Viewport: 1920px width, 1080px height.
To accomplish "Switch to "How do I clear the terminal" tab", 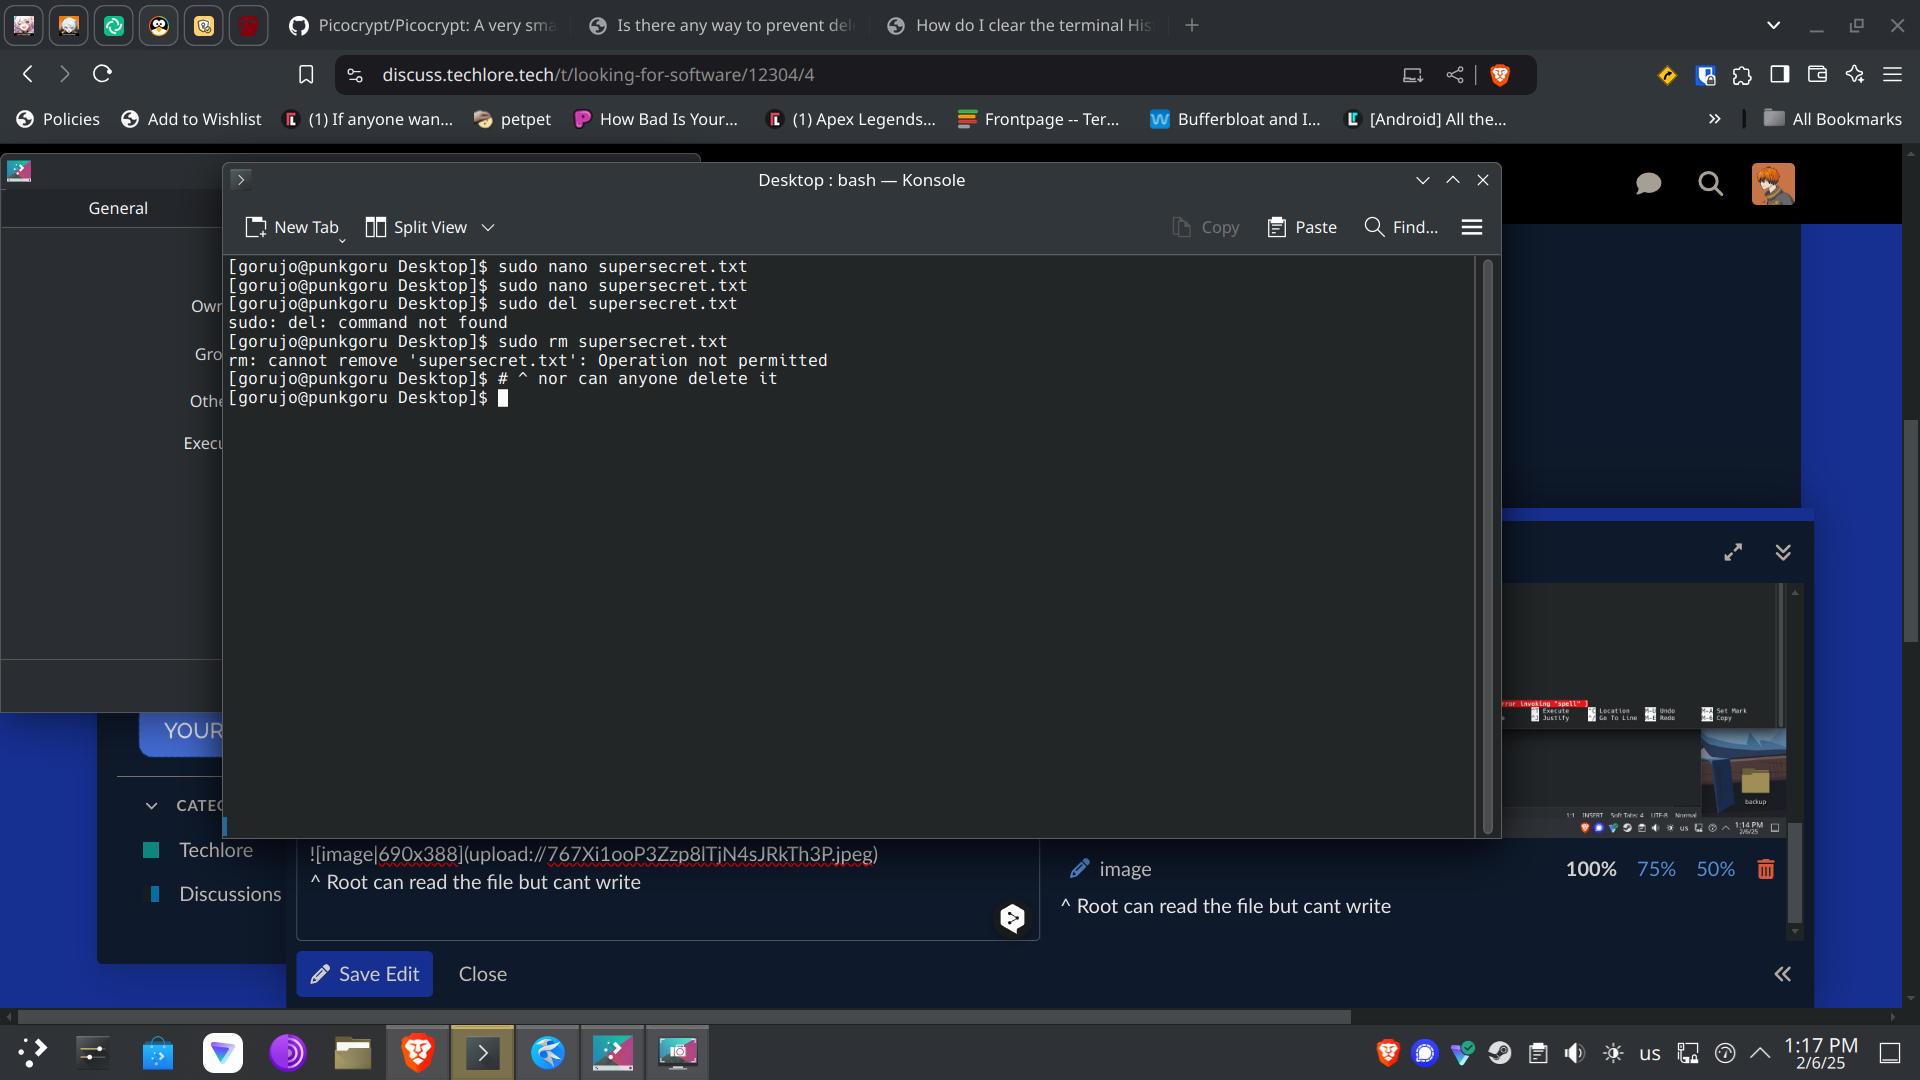I will click(x=1020, y=25).
